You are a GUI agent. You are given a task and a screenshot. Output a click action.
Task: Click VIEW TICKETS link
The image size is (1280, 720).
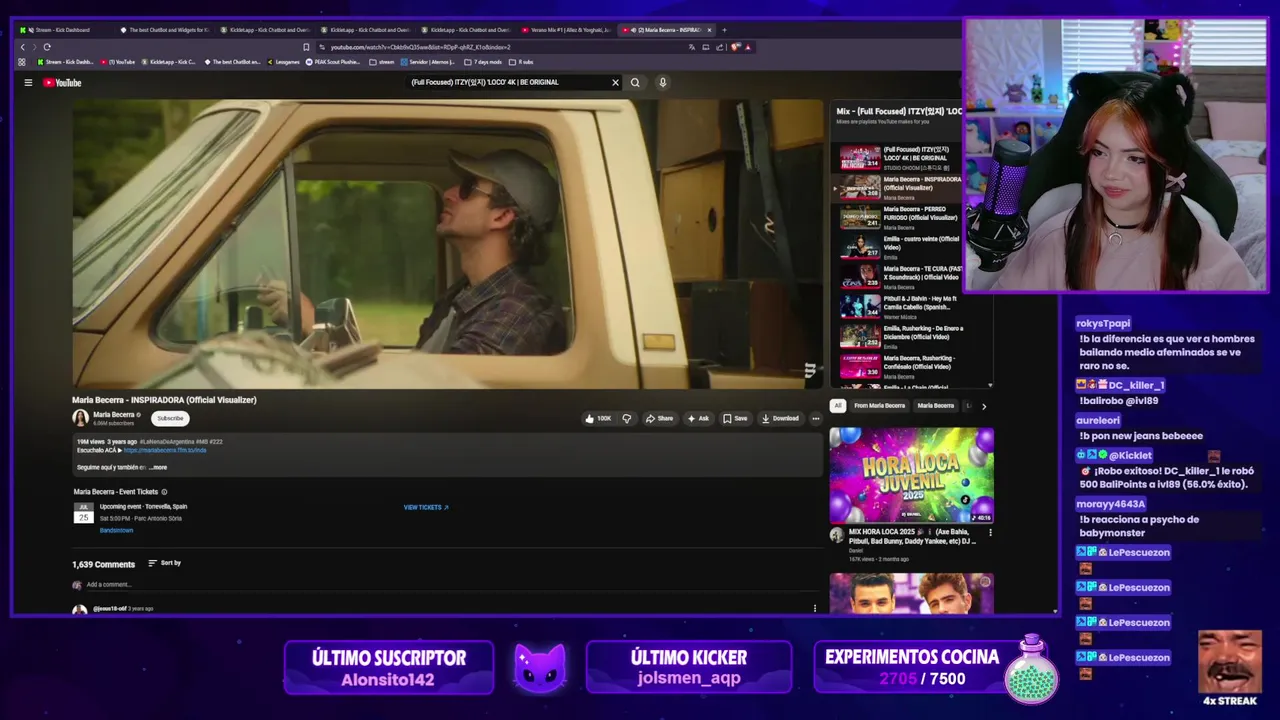426,507
